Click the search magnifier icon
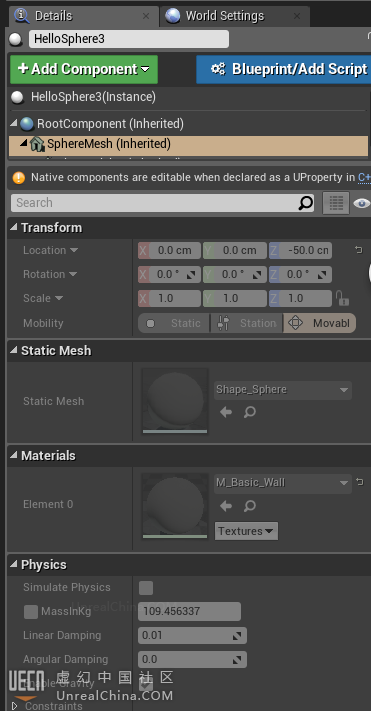Image resolution: width=371 pixels, height=711 pixels. [x=306, y=203]
